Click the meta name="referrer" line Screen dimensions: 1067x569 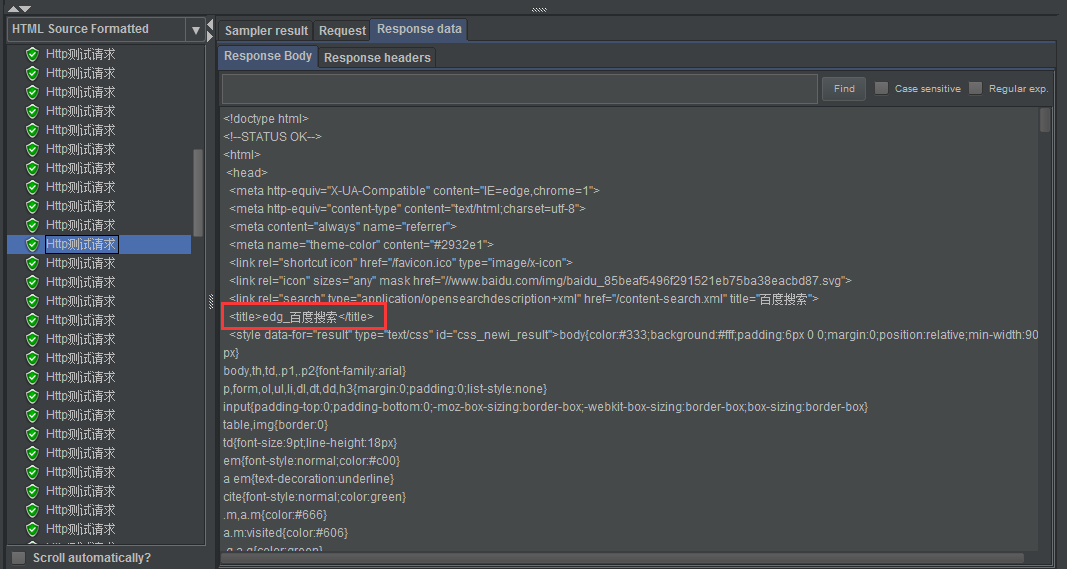[342, 227]
